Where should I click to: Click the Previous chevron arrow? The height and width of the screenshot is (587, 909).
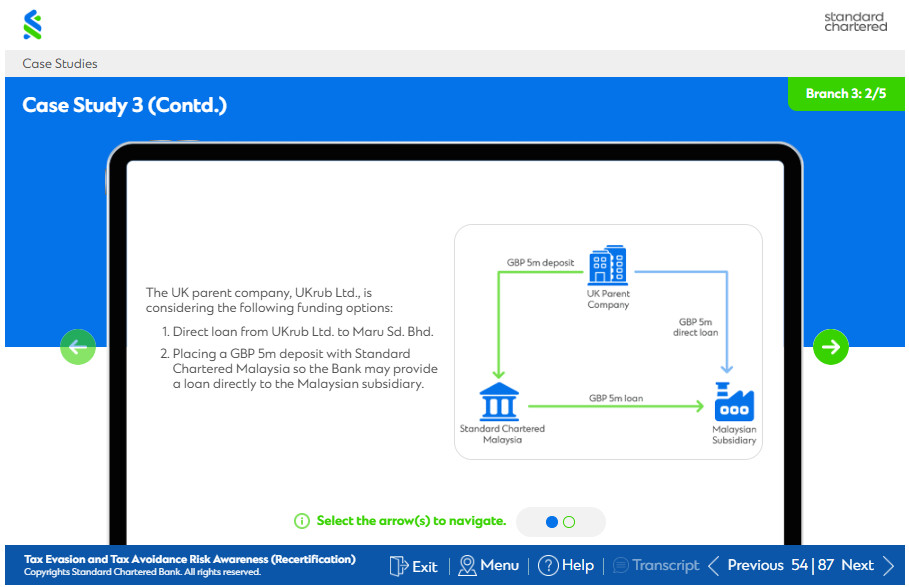pos(714,566)
